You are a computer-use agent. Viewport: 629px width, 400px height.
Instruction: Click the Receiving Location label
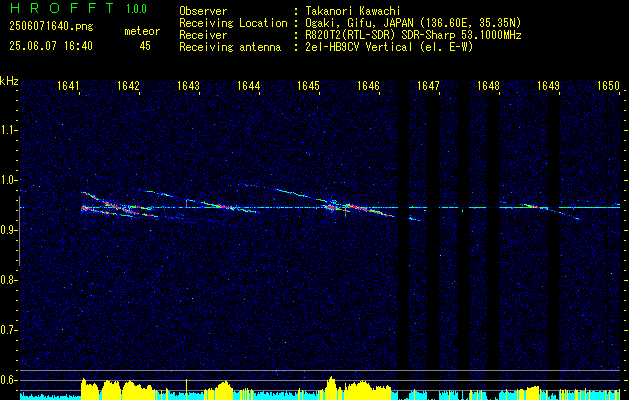tap(233, 23)
